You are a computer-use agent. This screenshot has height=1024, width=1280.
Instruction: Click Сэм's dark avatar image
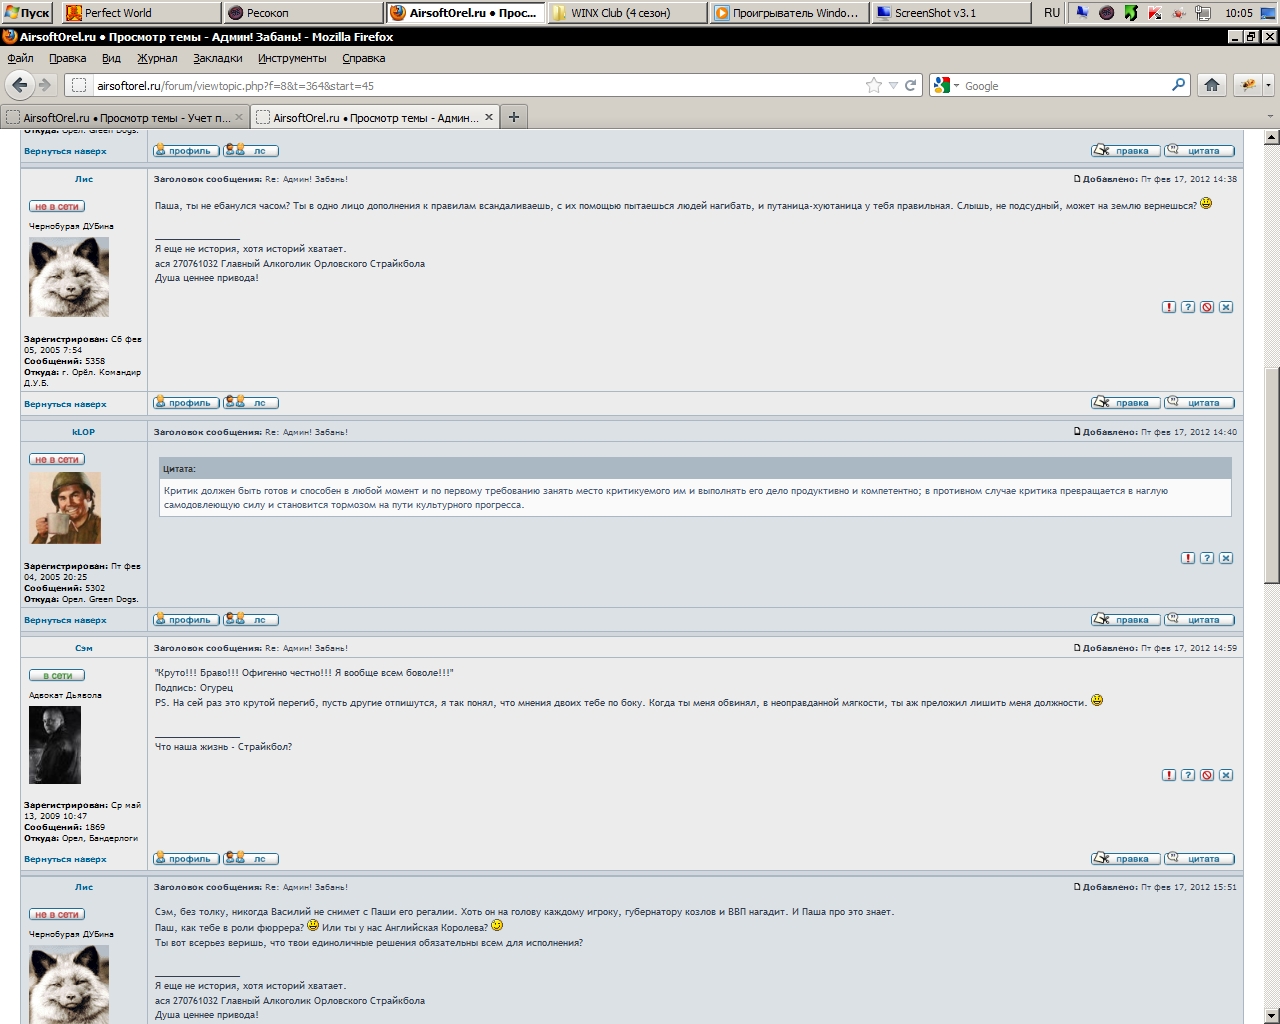pyautogui.click(x=55, y=744)
